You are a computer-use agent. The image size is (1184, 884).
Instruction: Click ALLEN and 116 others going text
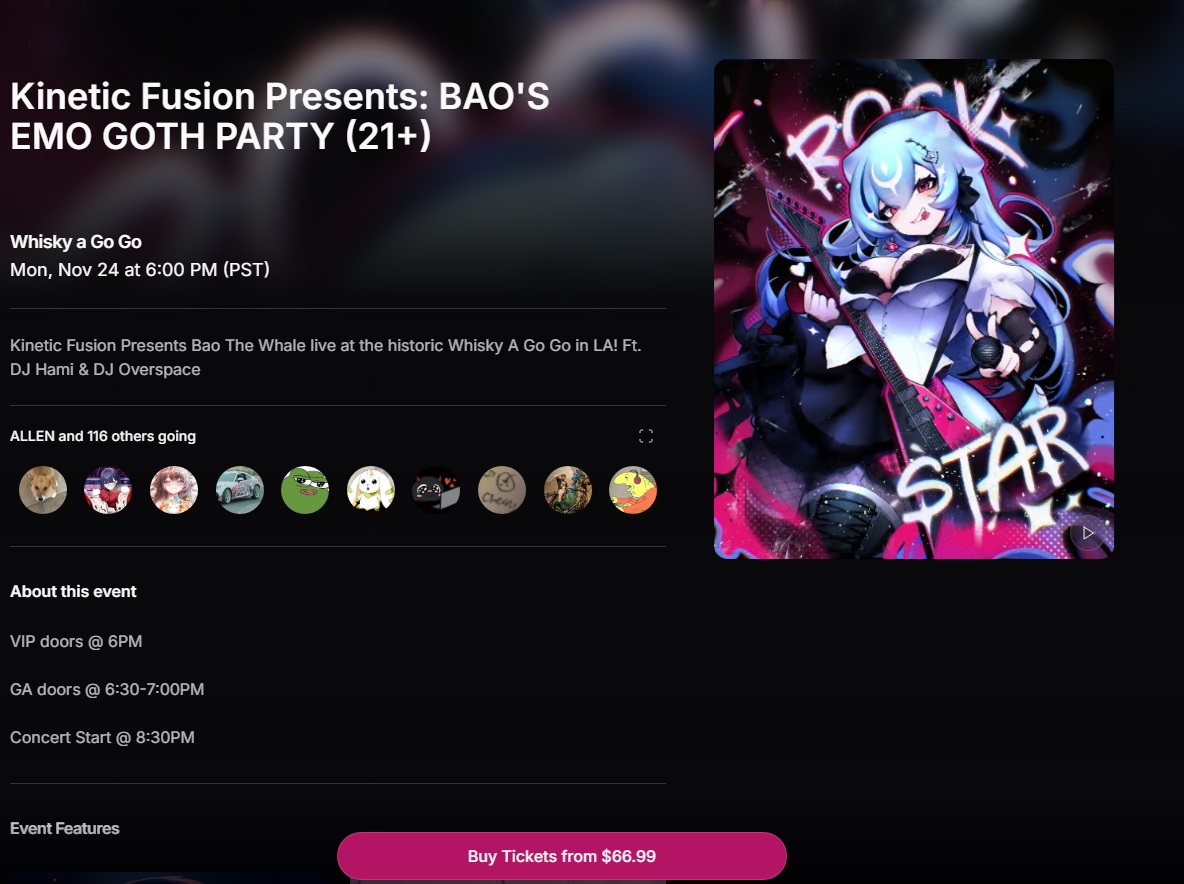[x=103, y=436]
